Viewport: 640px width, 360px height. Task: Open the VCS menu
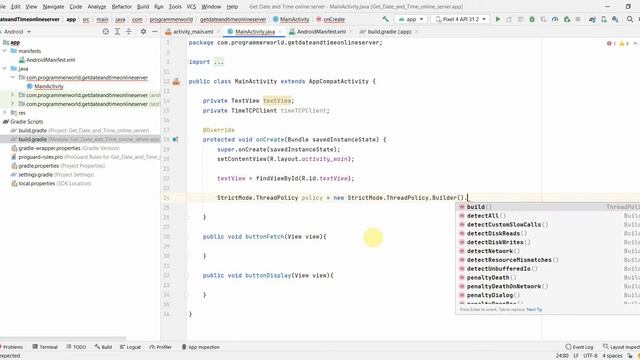tap(191, 7)
